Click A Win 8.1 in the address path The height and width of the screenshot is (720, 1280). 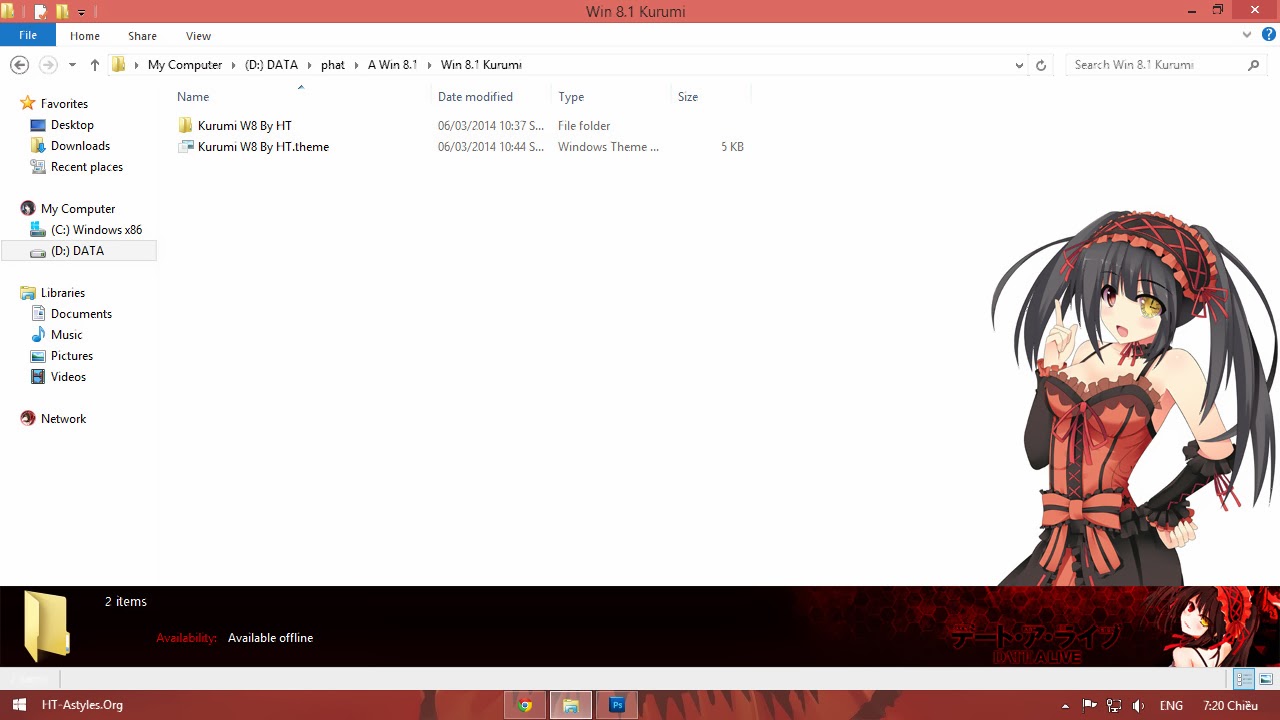[392, 65]
